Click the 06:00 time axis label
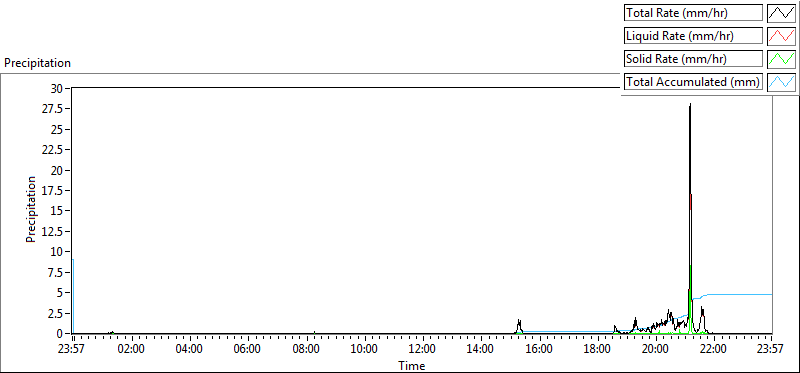This screenshot has width=800, height=373. coord(248,350)
